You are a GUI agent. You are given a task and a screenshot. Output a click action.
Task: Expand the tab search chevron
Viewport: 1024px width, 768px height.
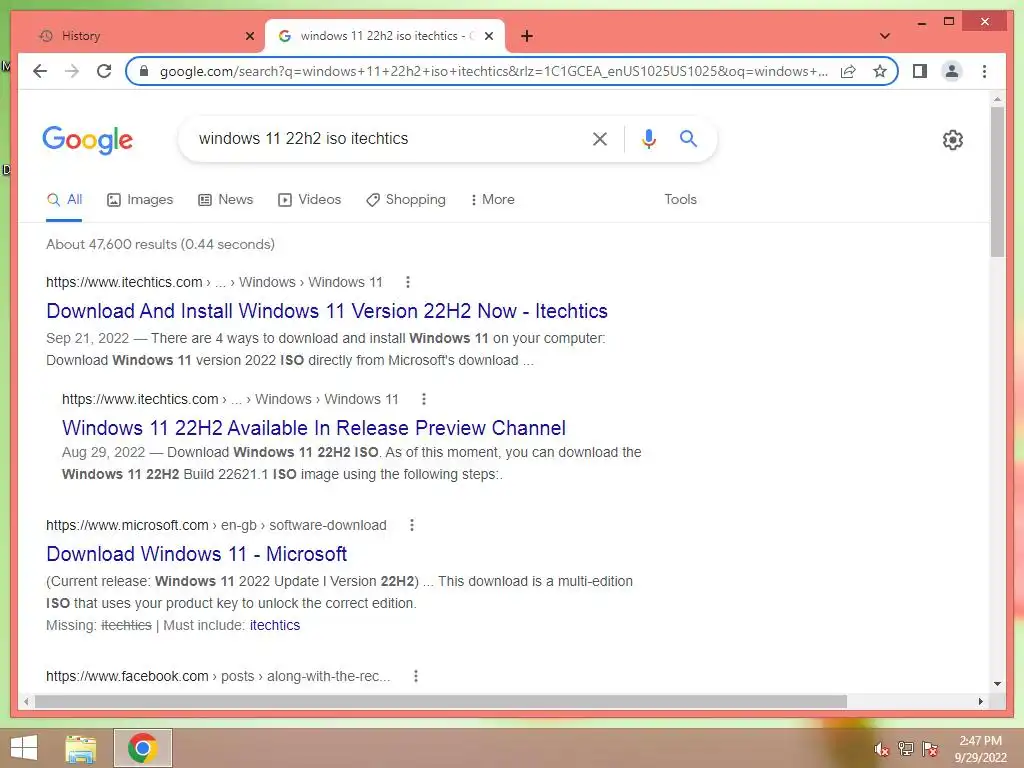(x=885, y=36)
